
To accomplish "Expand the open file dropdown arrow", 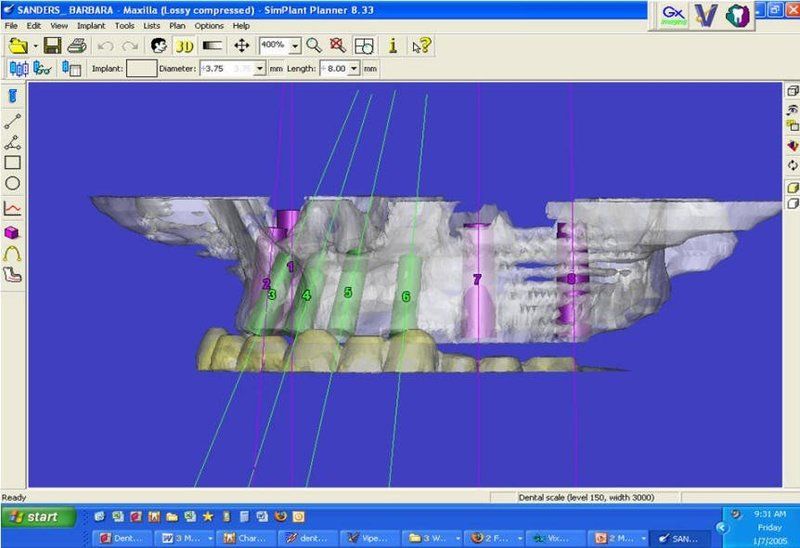I will [x=35, y=46].
